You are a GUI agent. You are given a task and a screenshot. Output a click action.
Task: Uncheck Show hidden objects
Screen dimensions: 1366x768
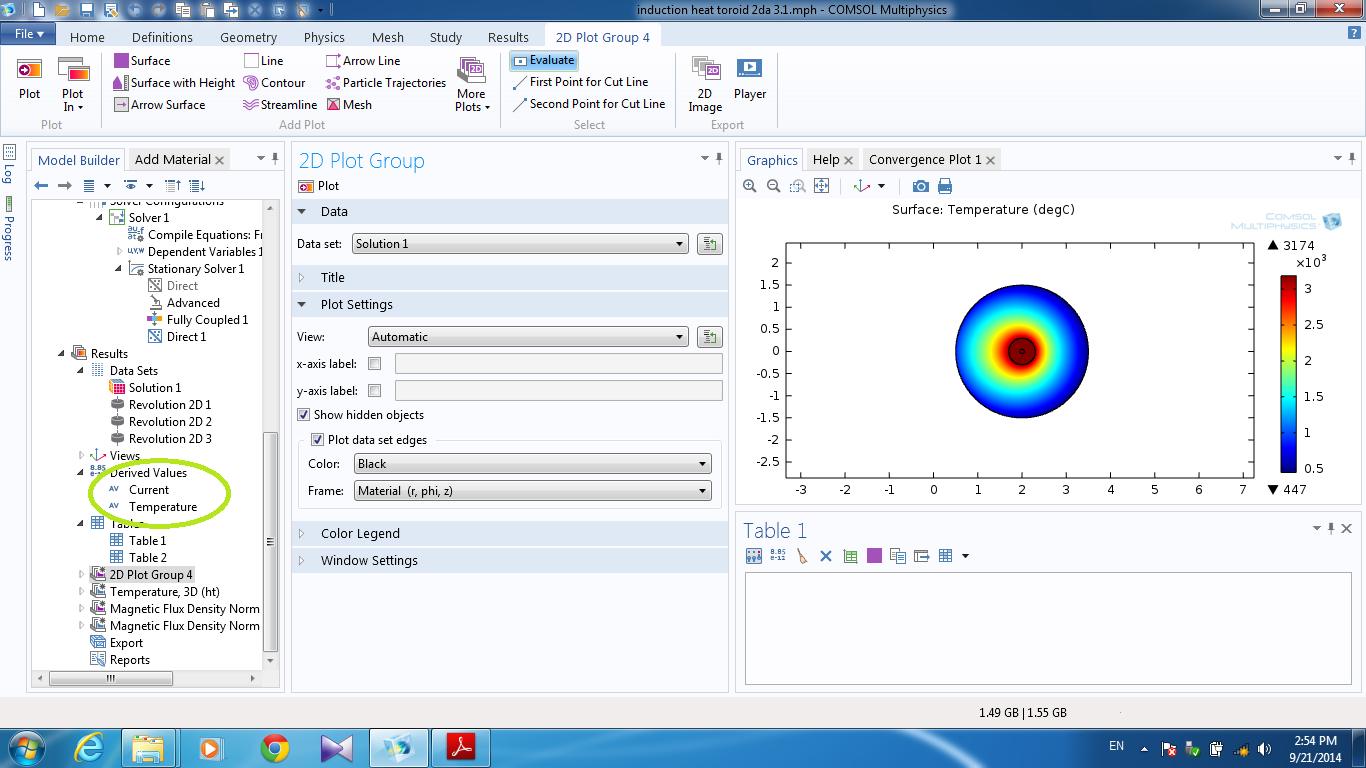coord(304,415)
